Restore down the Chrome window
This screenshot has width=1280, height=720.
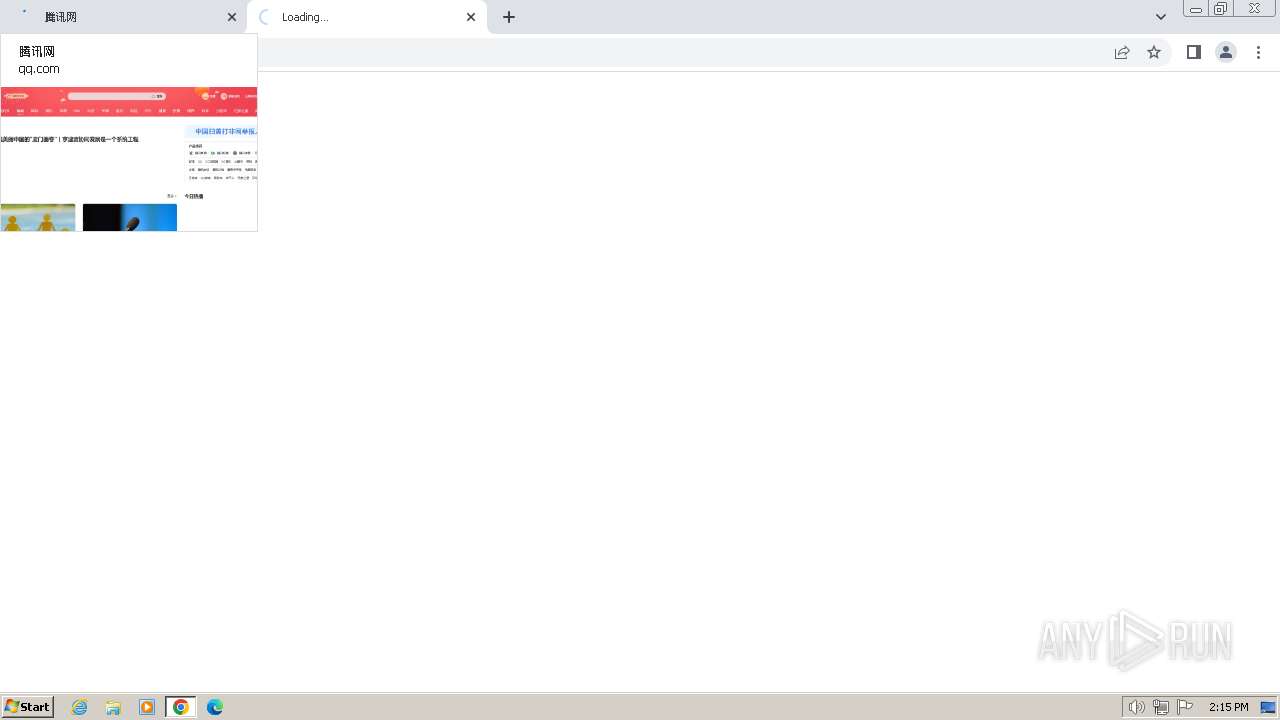(x=1221, y=9)
